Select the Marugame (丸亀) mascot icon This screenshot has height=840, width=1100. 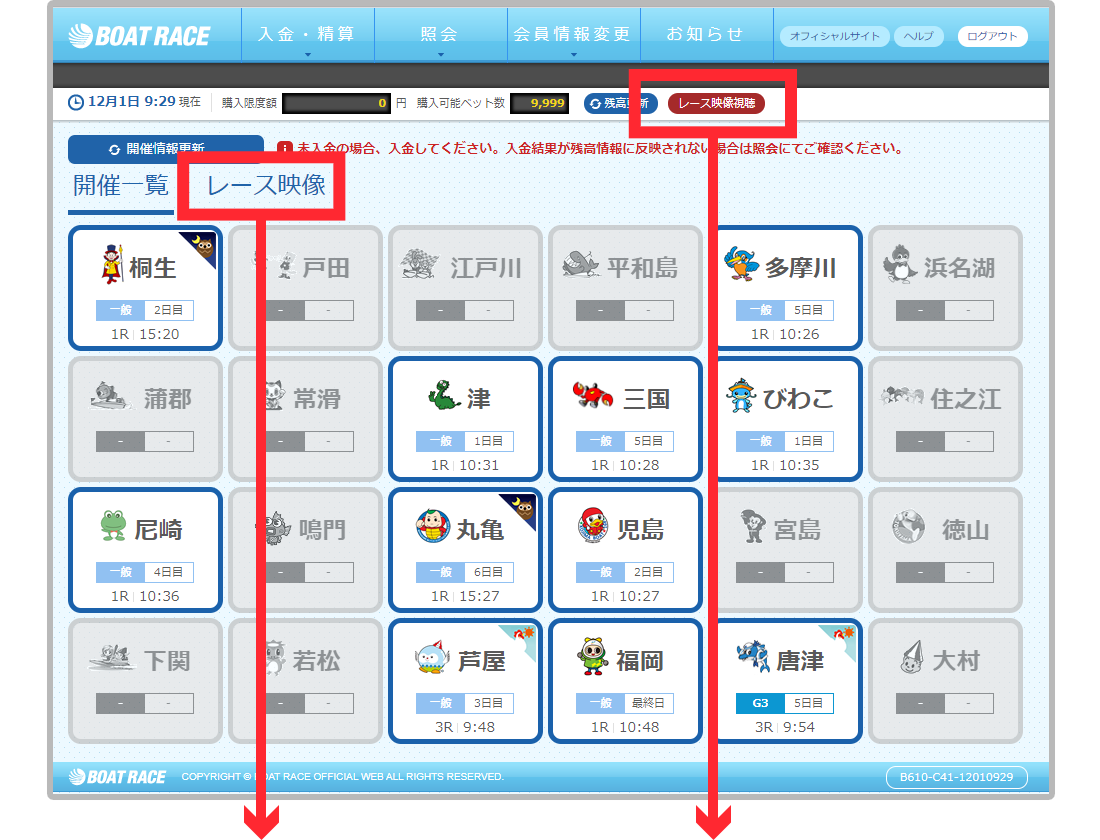tap(433, 527)
